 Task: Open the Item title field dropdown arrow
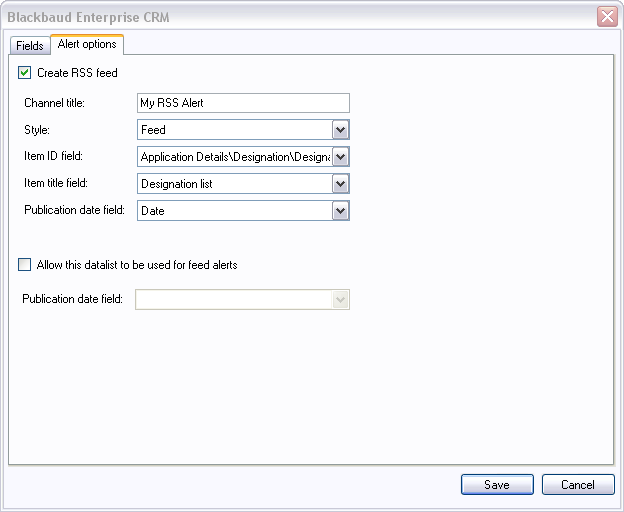[340, 184]
